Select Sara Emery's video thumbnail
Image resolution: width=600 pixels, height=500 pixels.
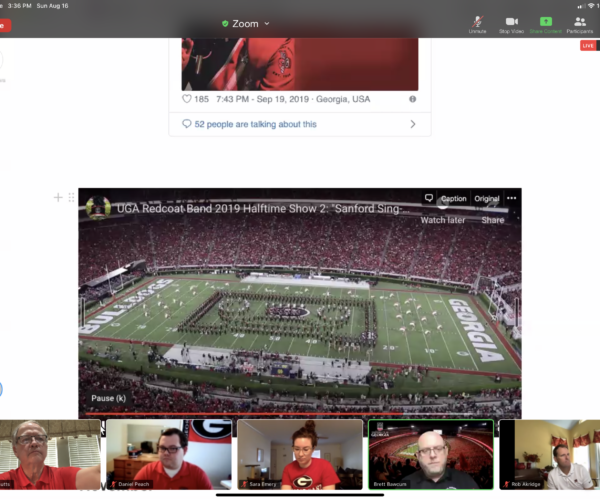[x=300, y=454]
